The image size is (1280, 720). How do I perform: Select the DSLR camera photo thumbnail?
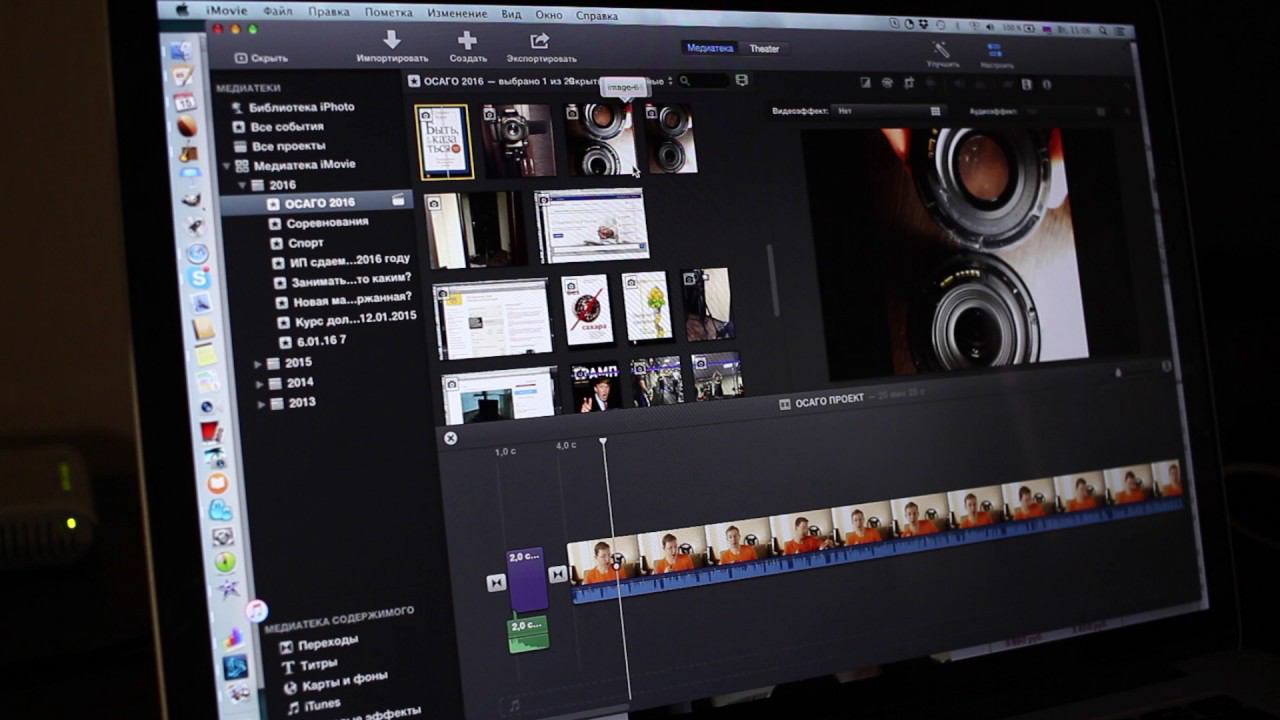(518, 140)
